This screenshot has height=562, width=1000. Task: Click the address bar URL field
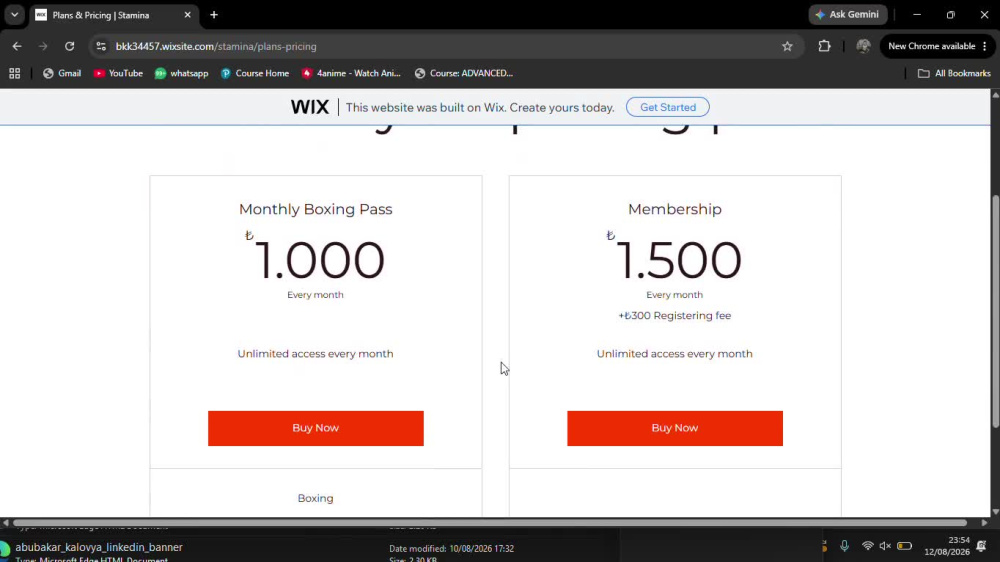[x=440, y=46]
